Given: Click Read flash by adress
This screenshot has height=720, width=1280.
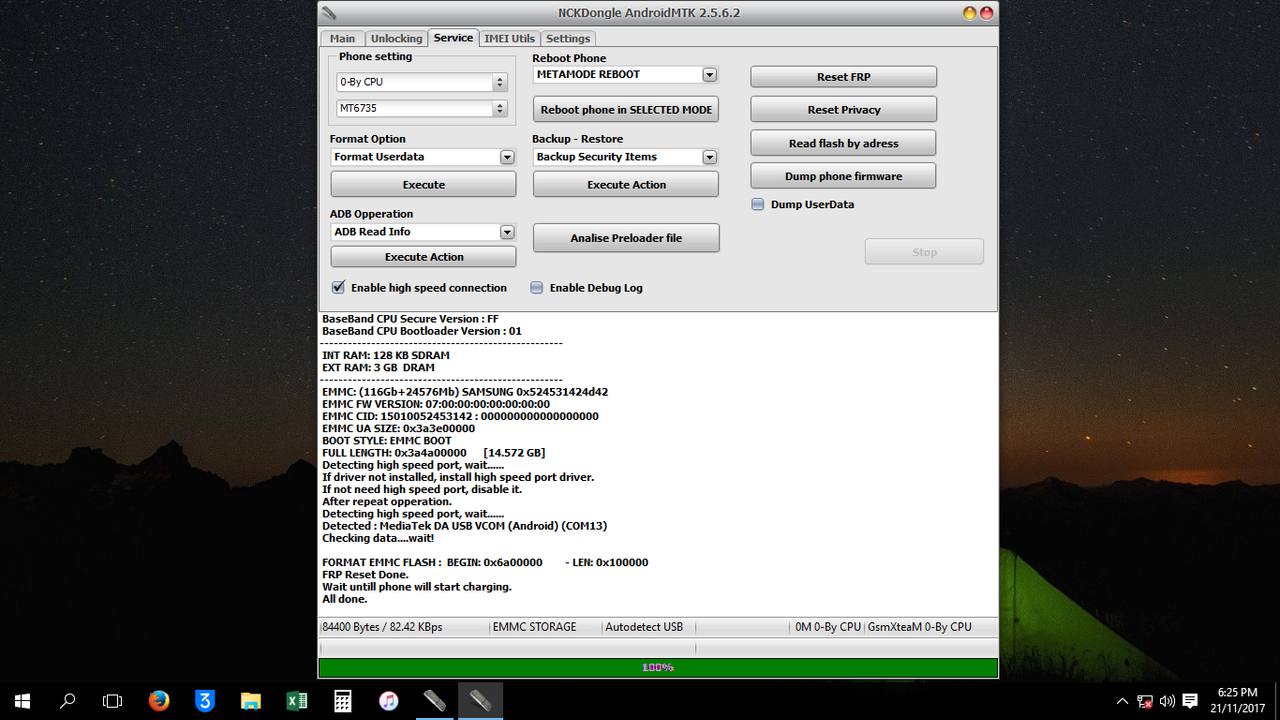Looking at the screenshot, I should [843, 143].
